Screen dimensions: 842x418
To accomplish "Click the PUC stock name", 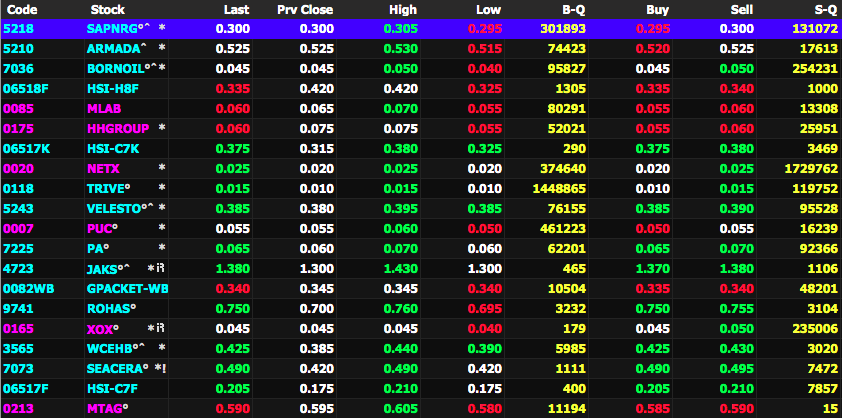I will click(99, 228).
